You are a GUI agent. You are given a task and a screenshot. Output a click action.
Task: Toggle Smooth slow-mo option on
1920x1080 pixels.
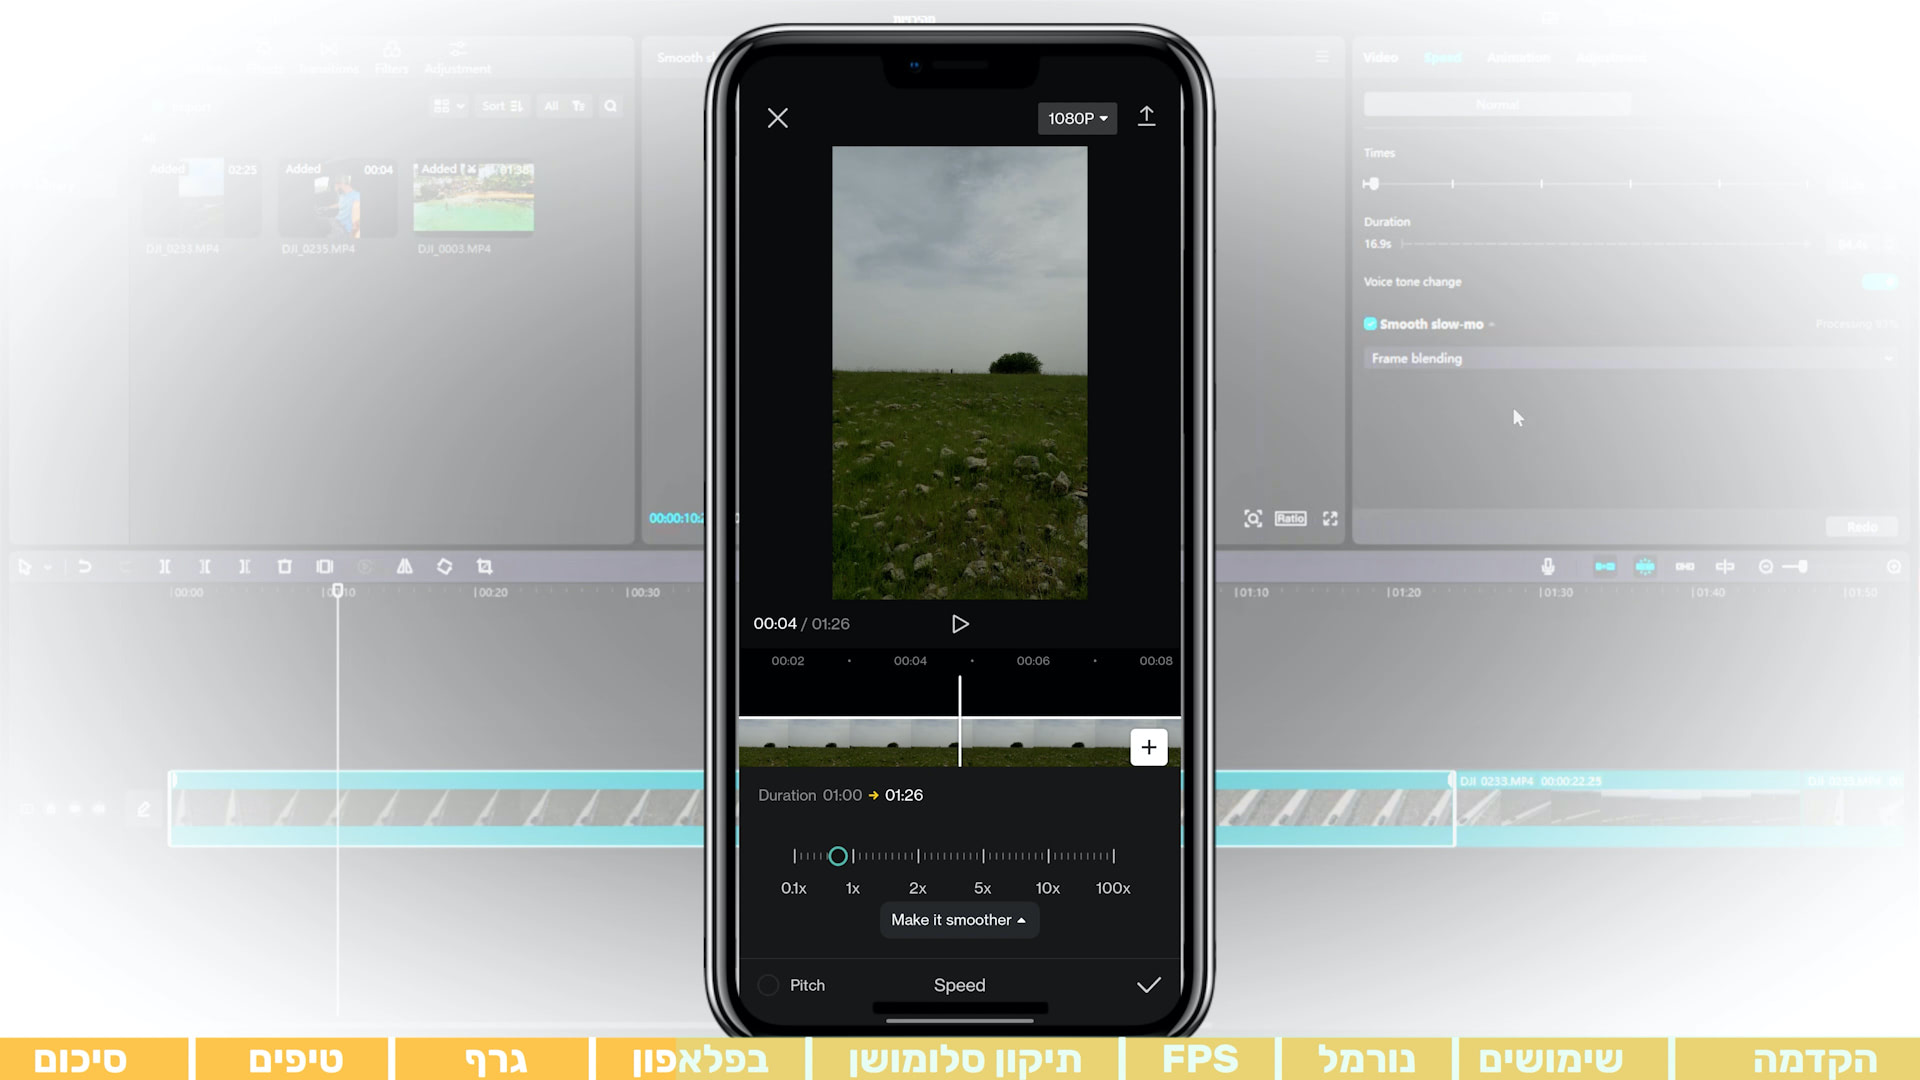pyautogui.click(x=1370, y=323)
